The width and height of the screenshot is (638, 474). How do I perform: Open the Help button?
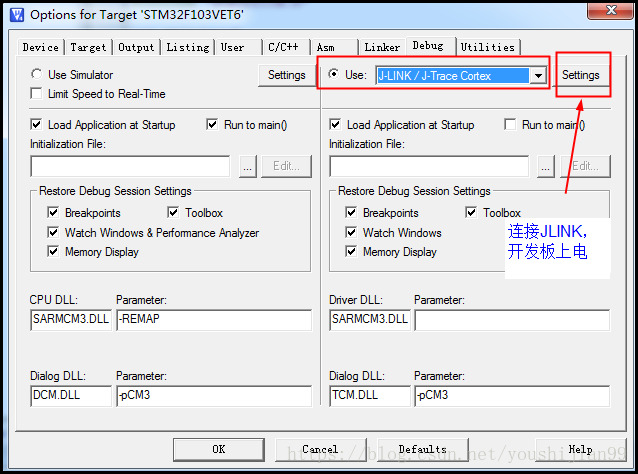coord(581,450)
